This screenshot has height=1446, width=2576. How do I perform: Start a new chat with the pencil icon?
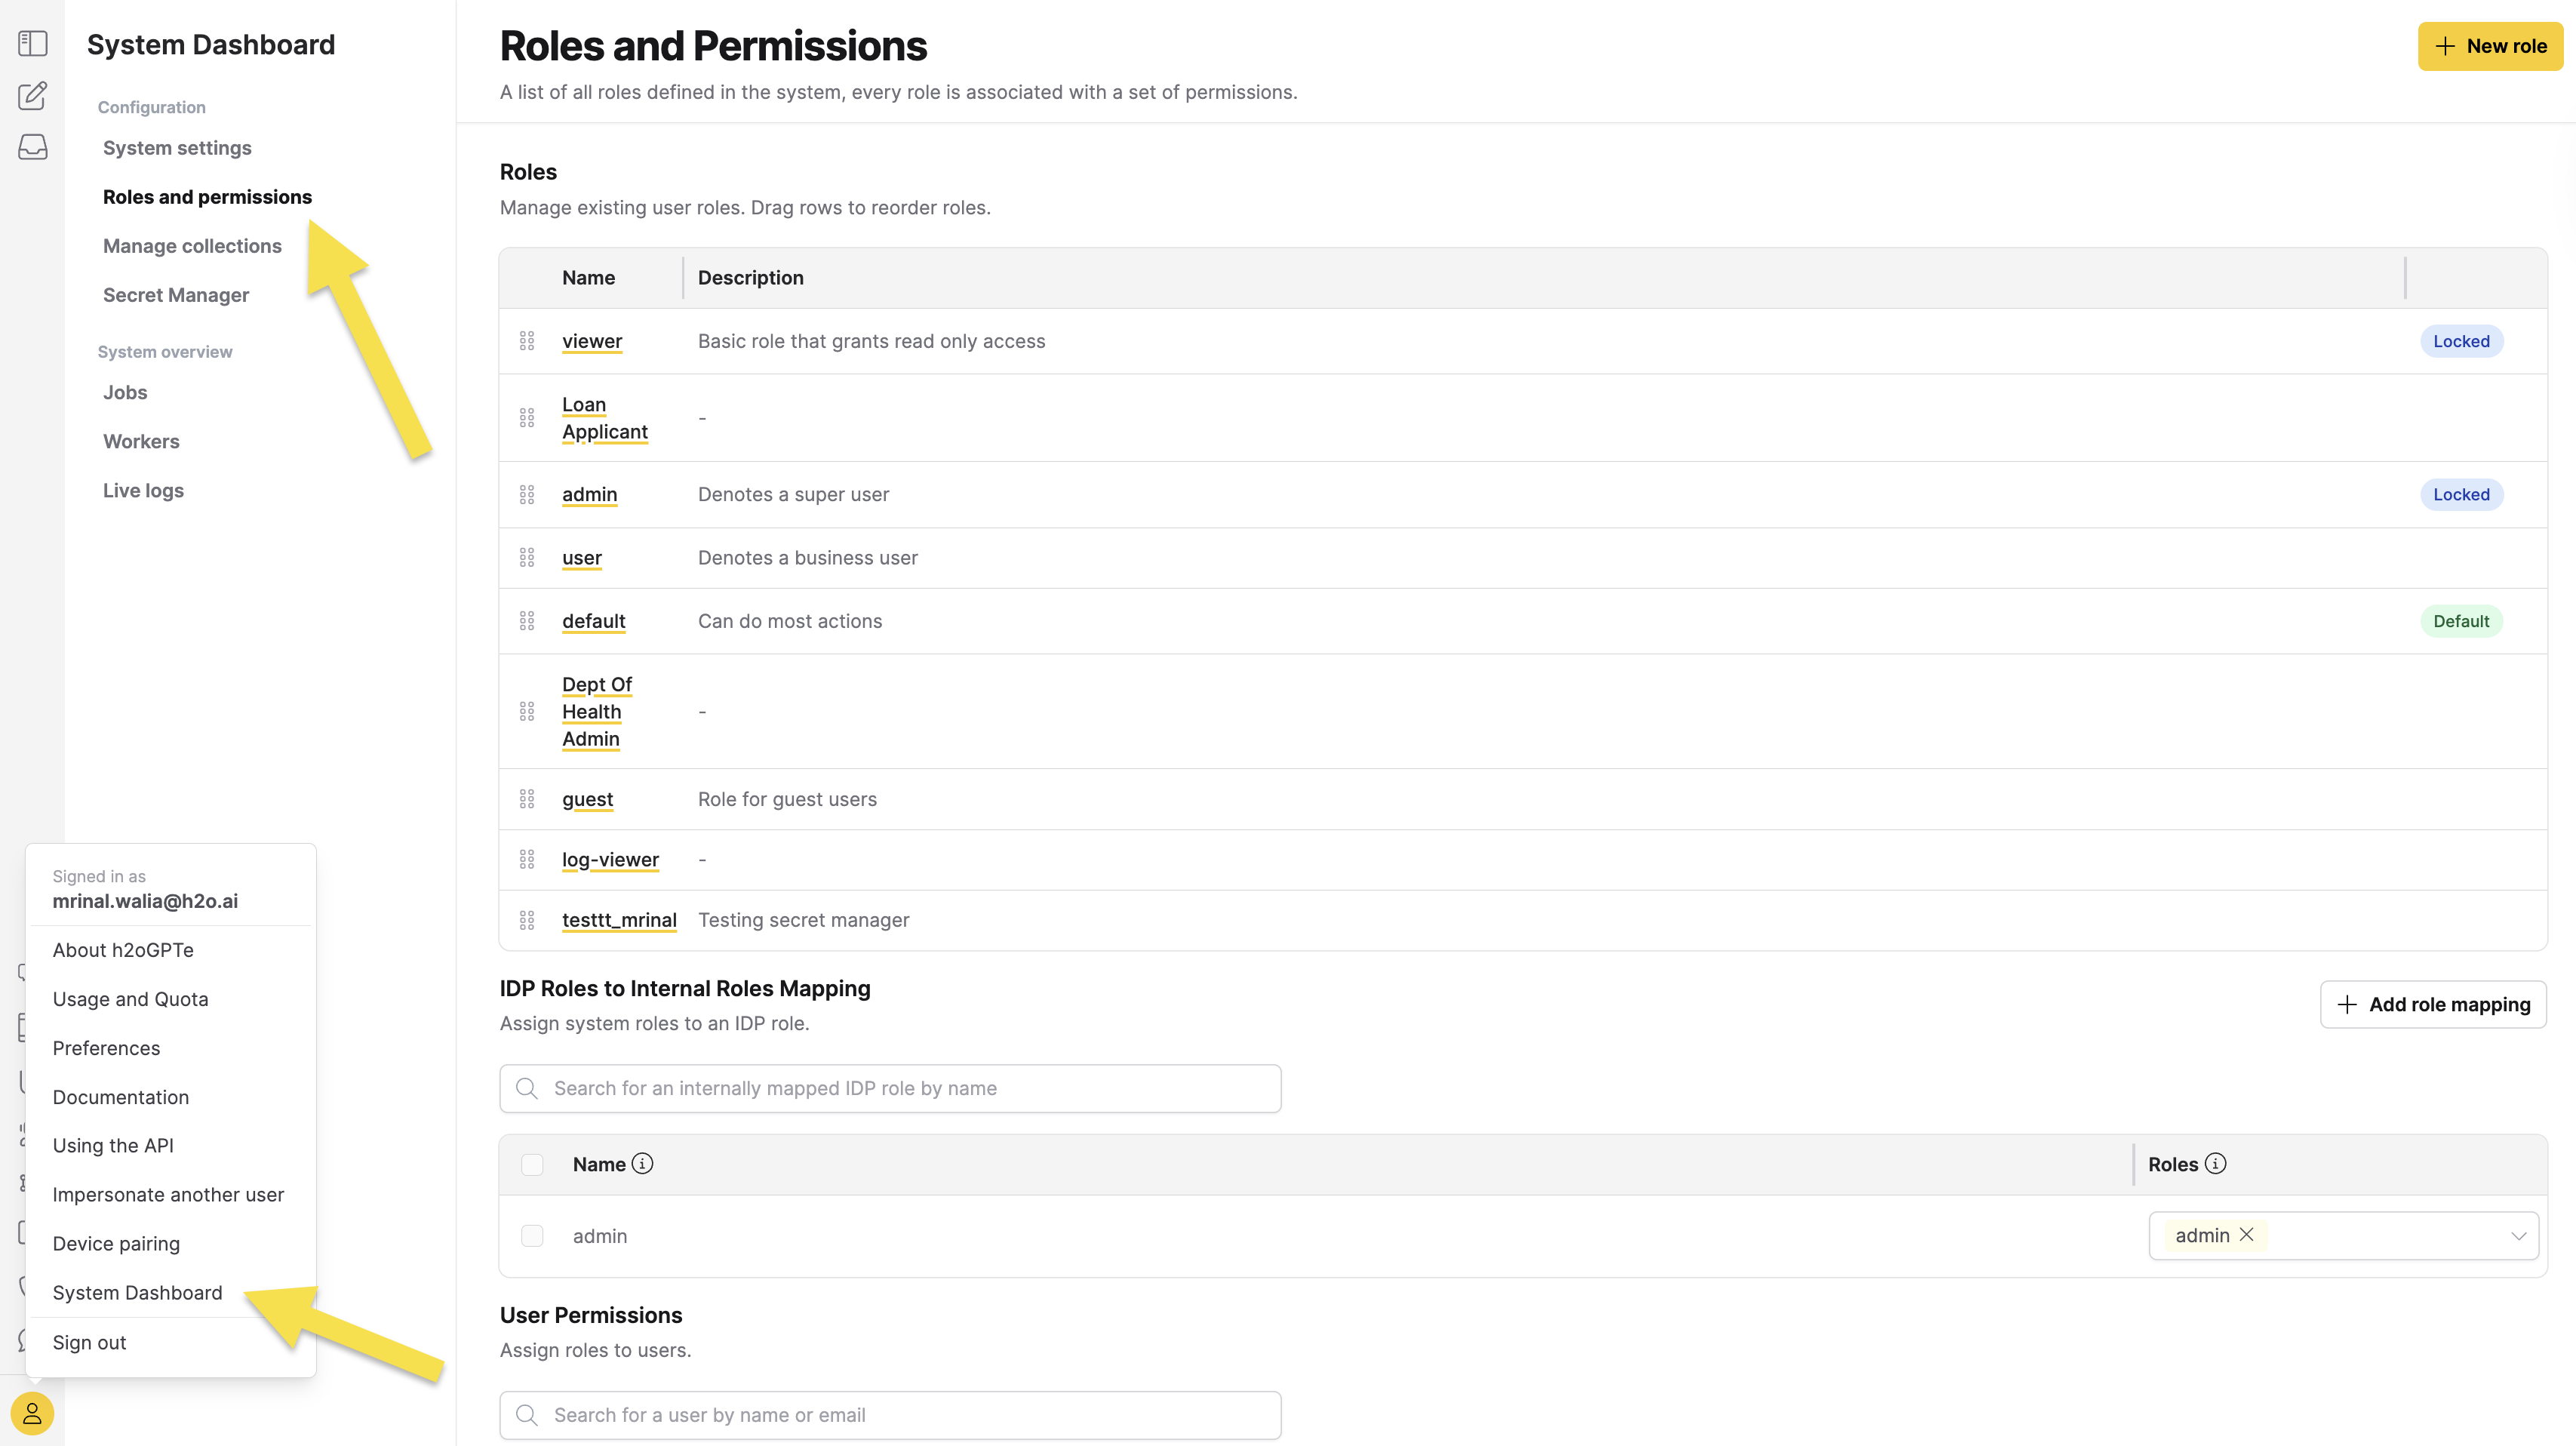32,96
